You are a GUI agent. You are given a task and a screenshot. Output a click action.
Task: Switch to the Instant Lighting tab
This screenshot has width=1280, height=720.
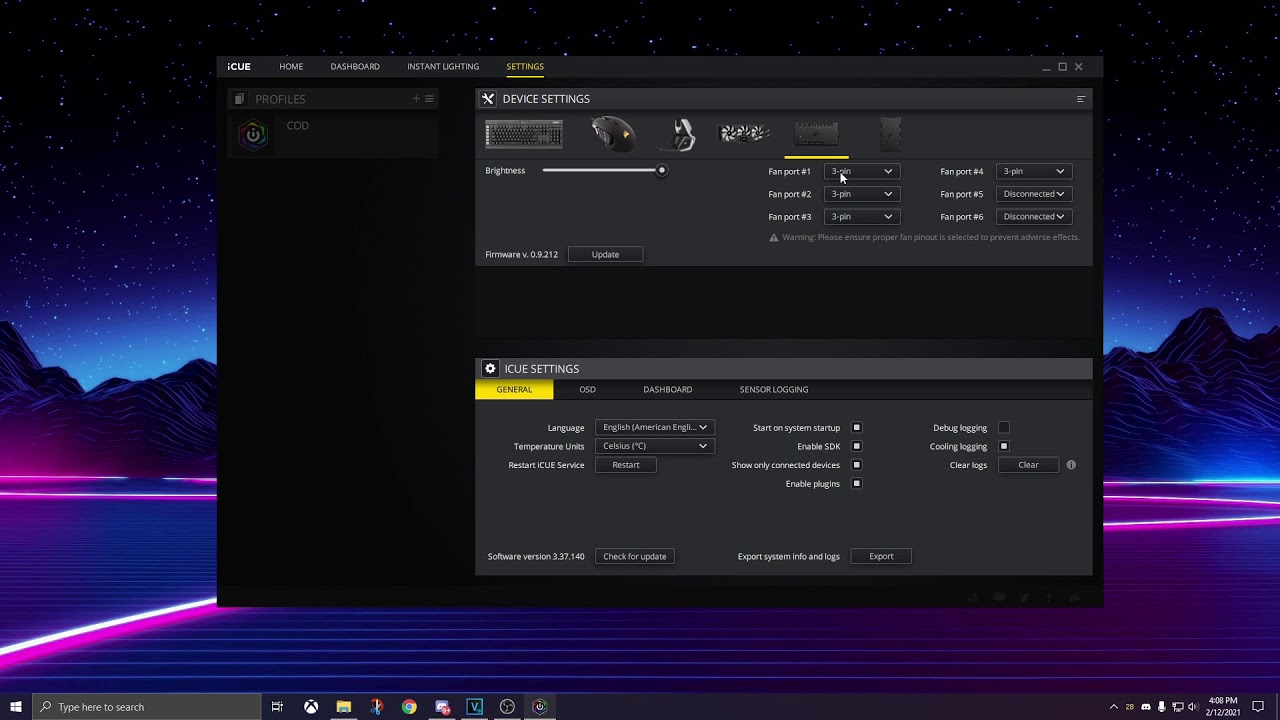point(443,67)
